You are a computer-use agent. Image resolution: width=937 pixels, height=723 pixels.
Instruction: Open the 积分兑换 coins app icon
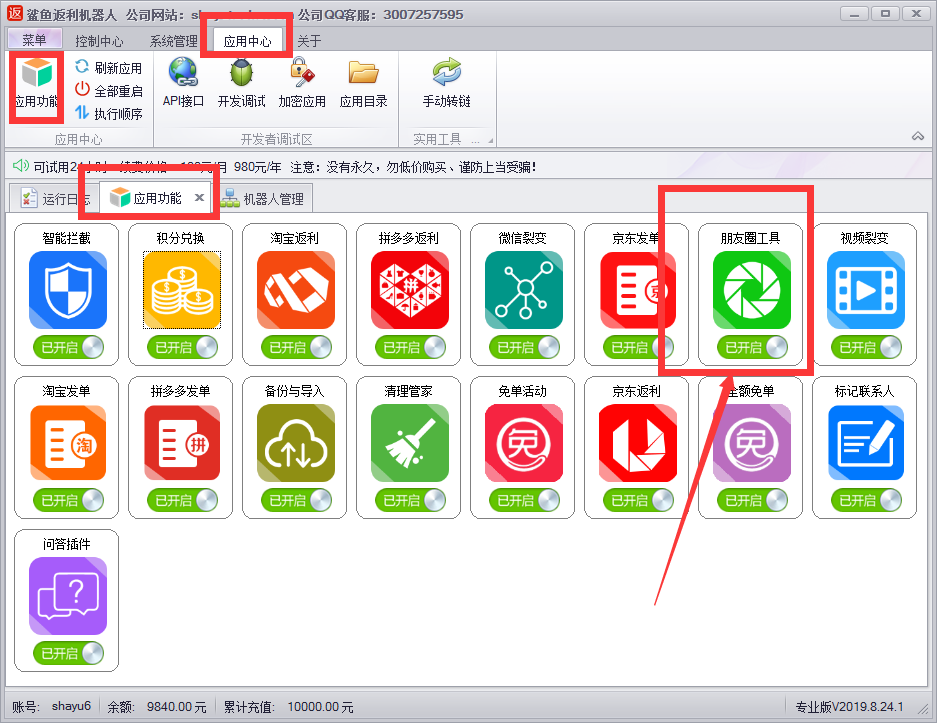click(x=182, y=290)
